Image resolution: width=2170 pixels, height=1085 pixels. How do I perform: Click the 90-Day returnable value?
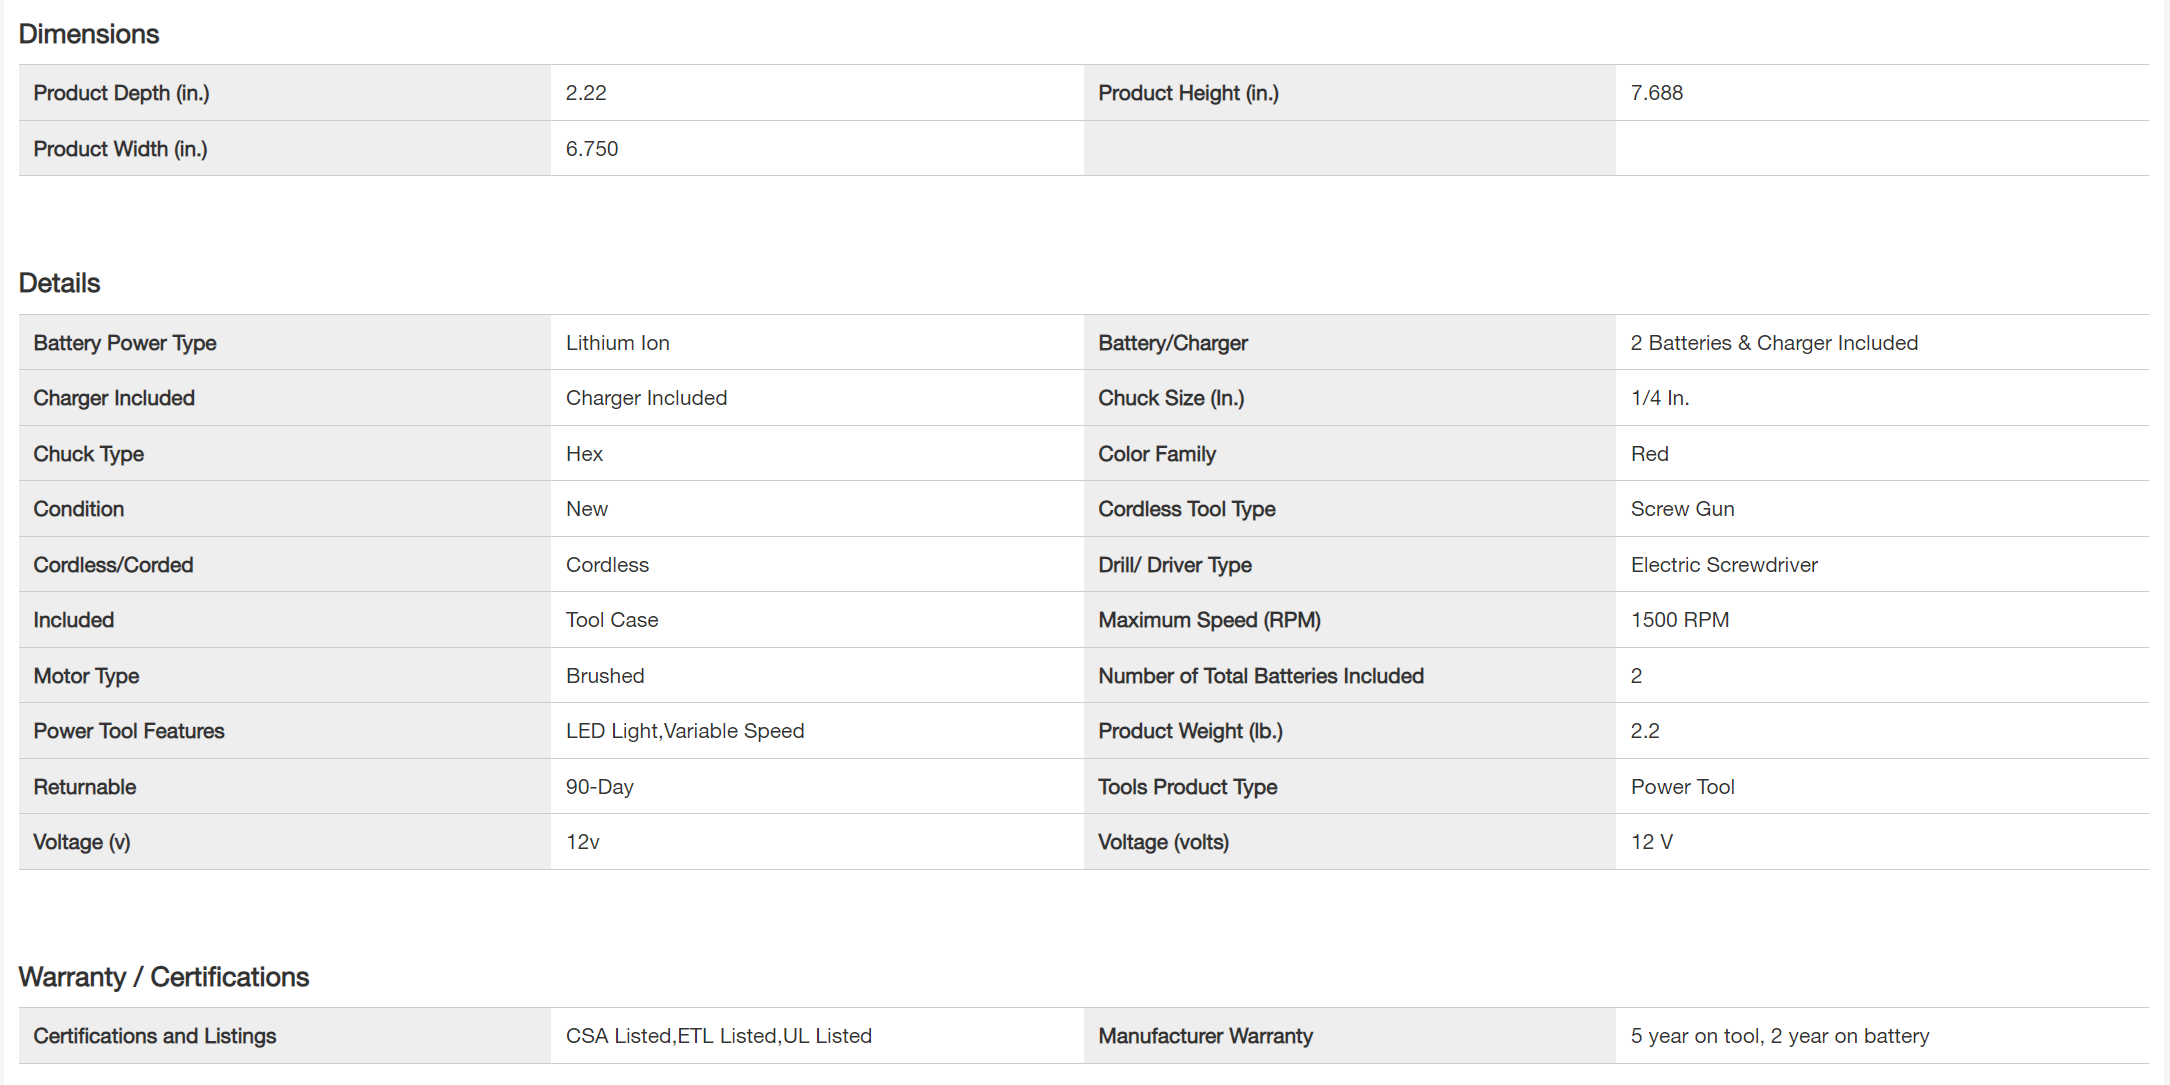[600, 787]
